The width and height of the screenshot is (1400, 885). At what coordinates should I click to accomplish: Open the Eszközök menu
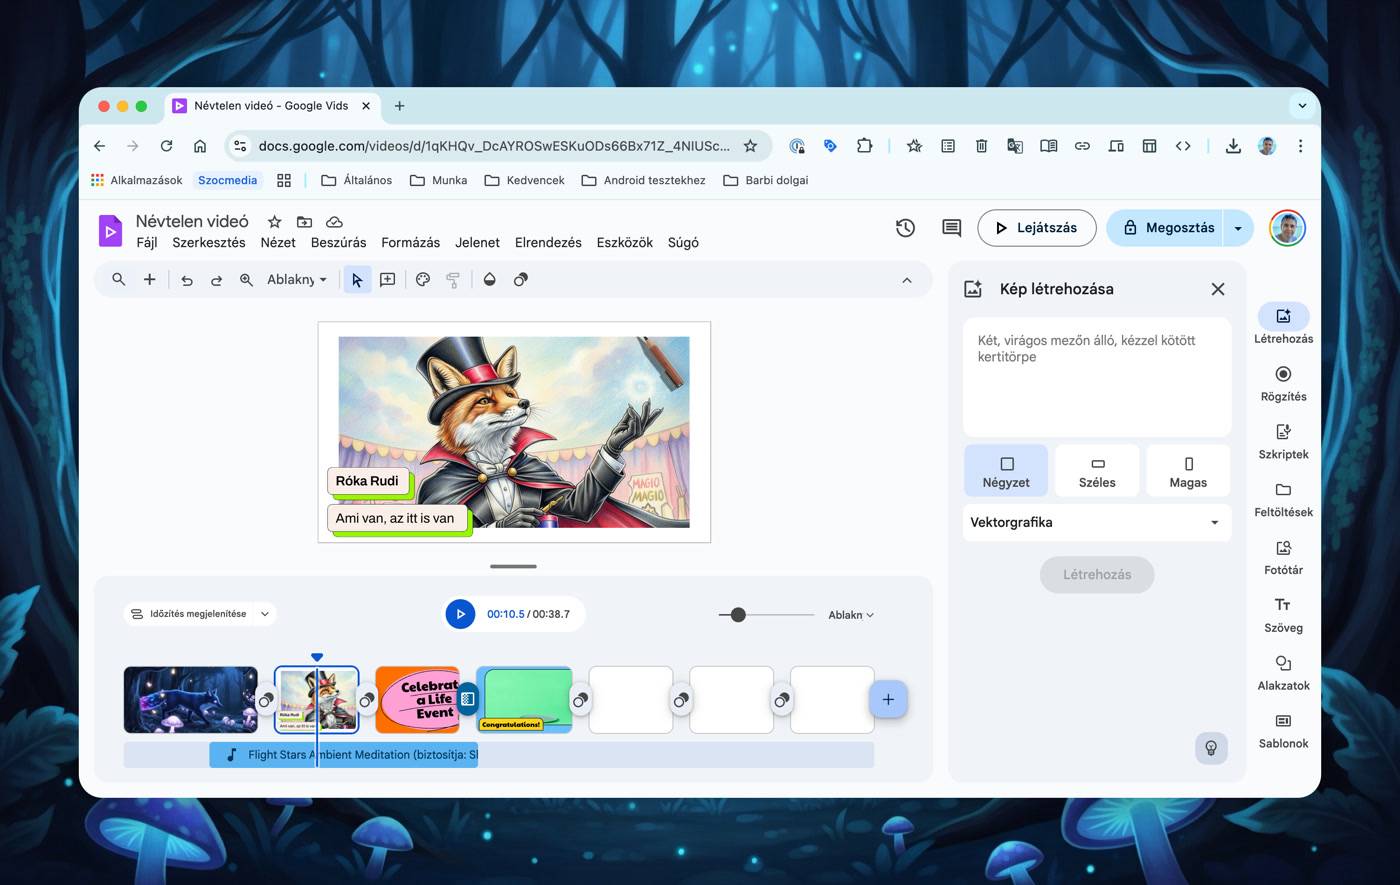pos(625,243)
